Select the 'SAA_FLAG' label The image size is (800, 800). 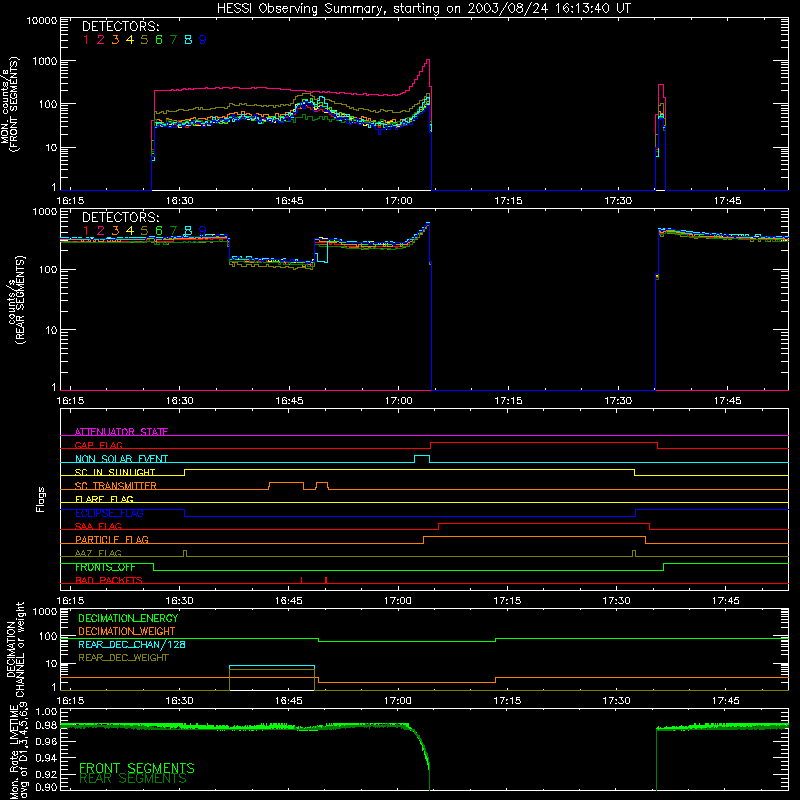(98, 526)
